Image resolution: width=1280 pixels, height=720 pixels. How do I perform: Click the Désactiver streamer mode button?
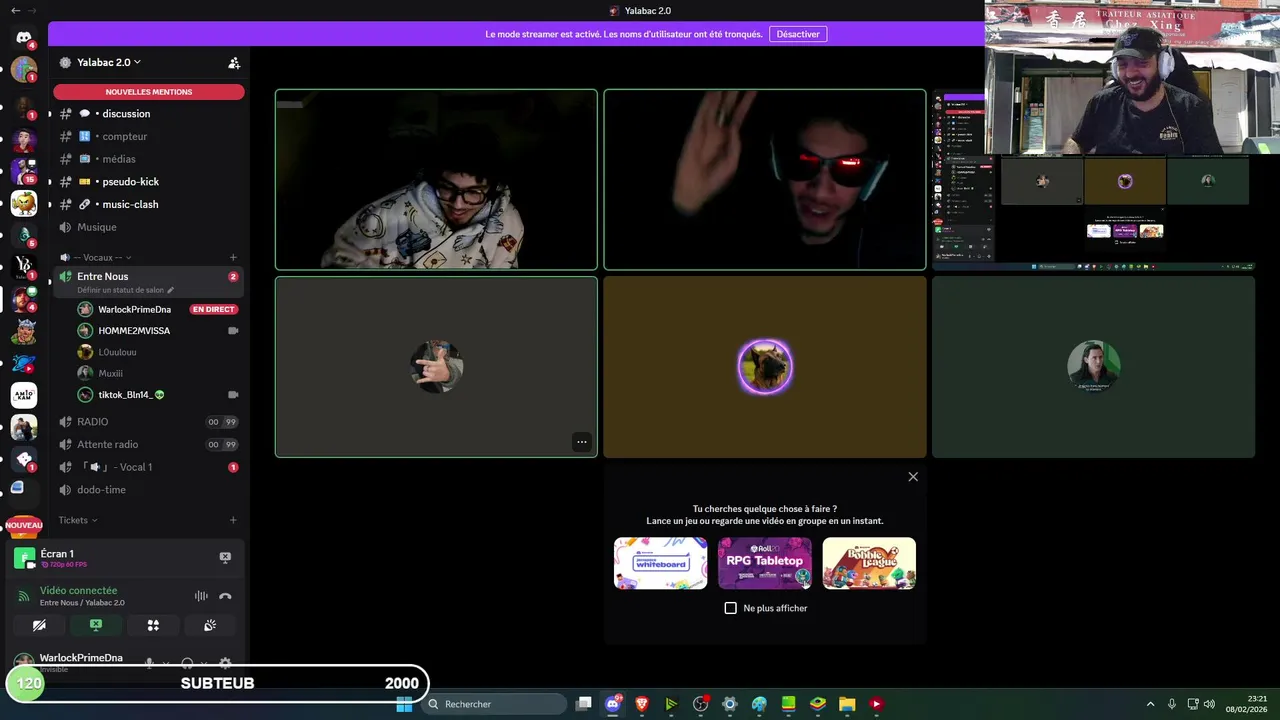pos(798,34)
